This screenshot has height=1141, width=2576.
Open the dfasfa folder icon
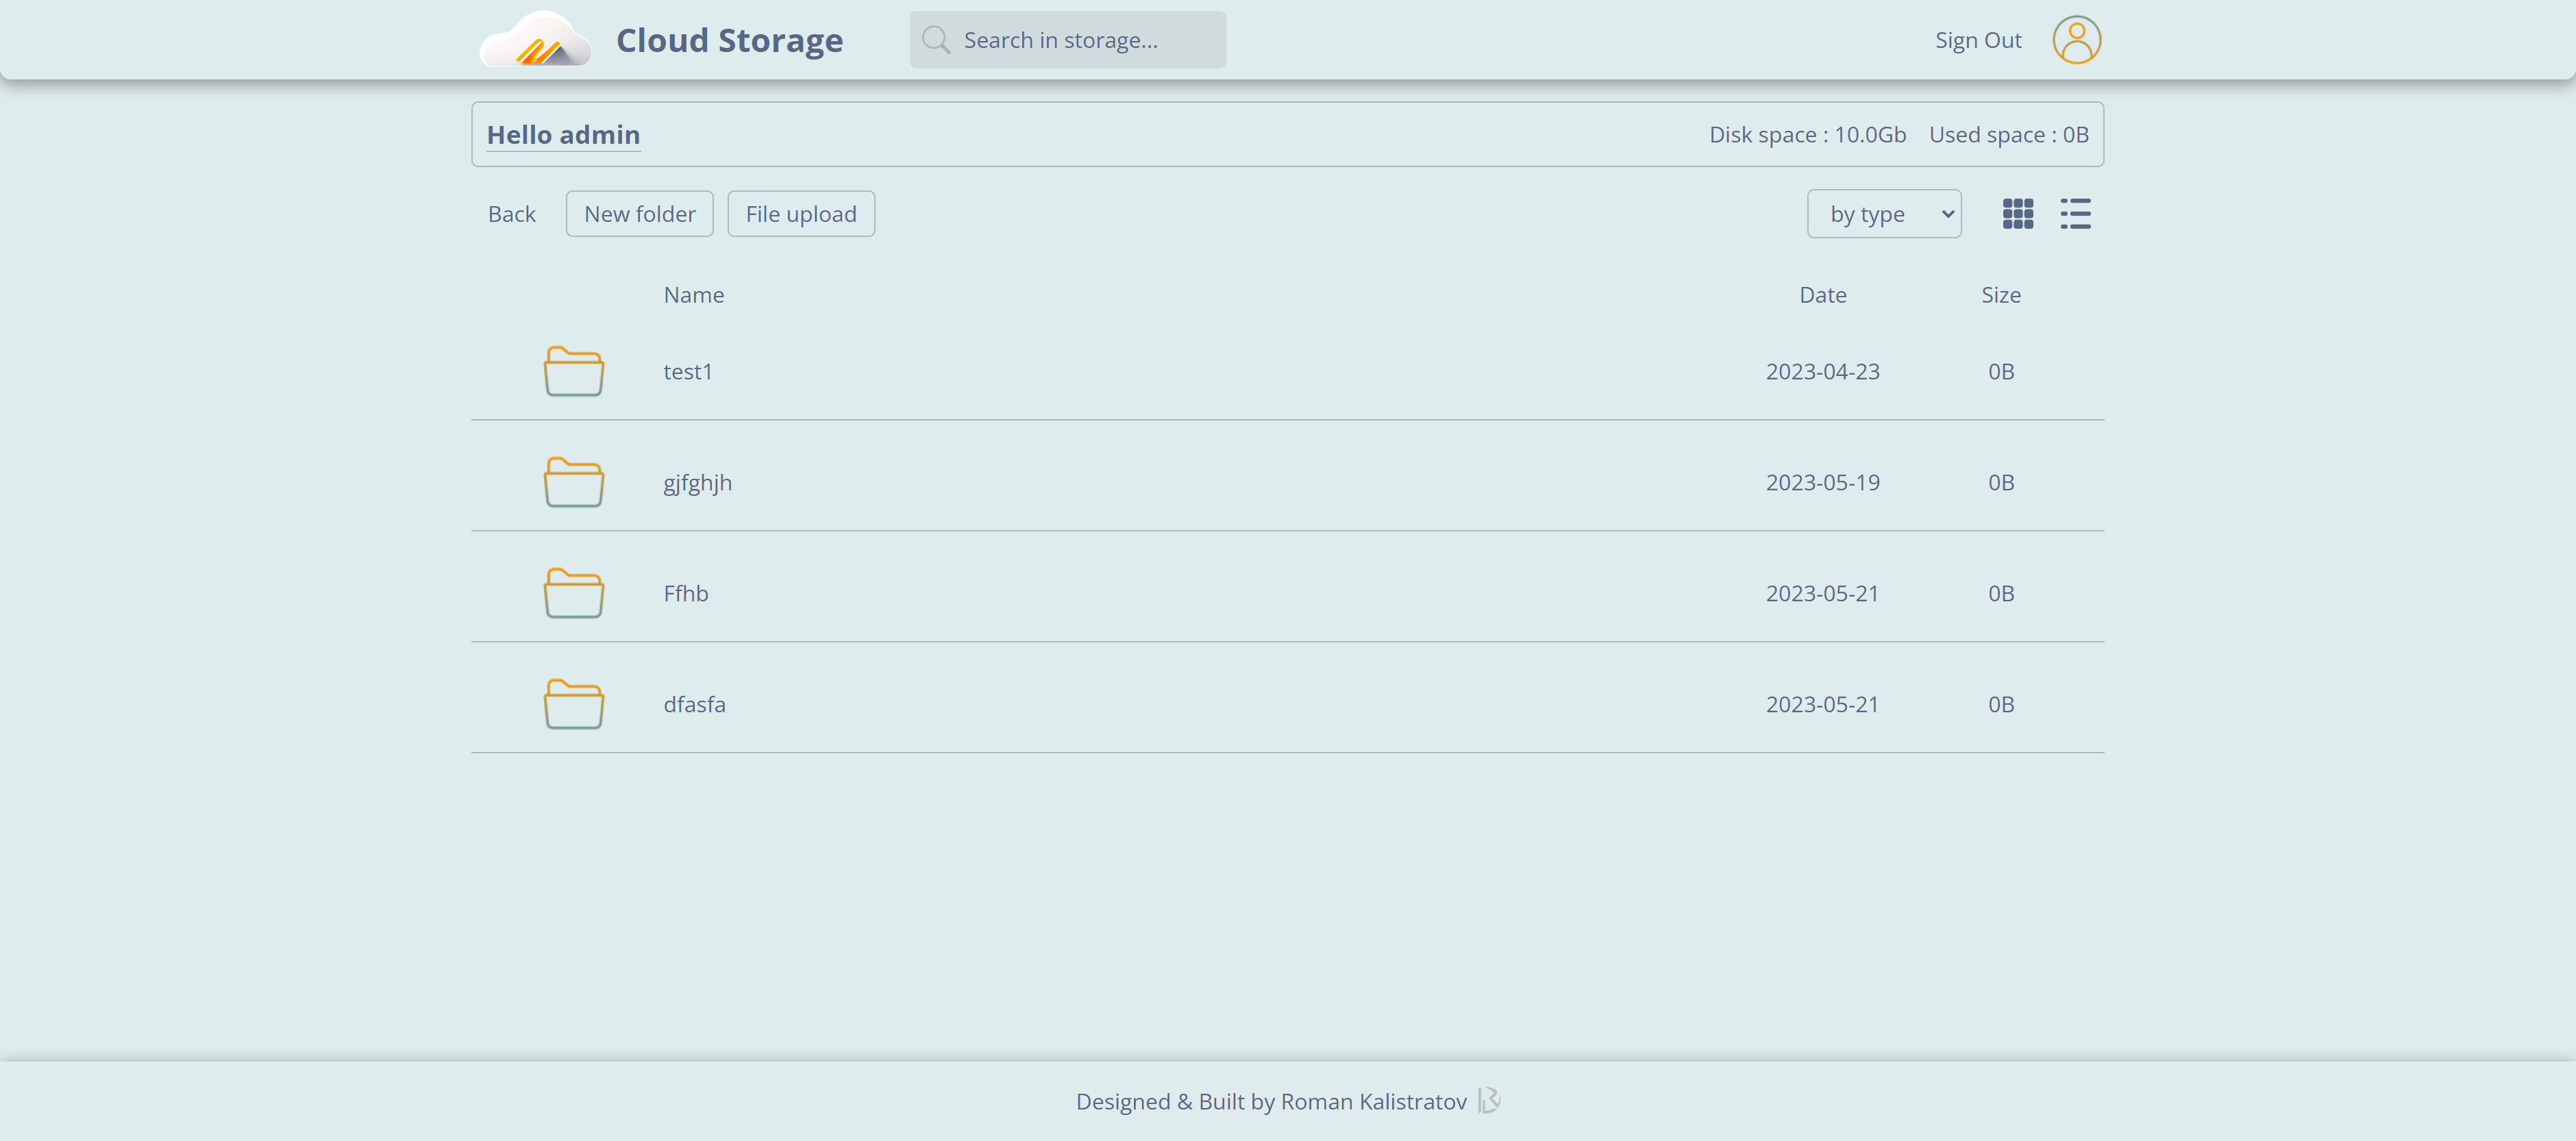pyautogui.click(x=574, y=703)
